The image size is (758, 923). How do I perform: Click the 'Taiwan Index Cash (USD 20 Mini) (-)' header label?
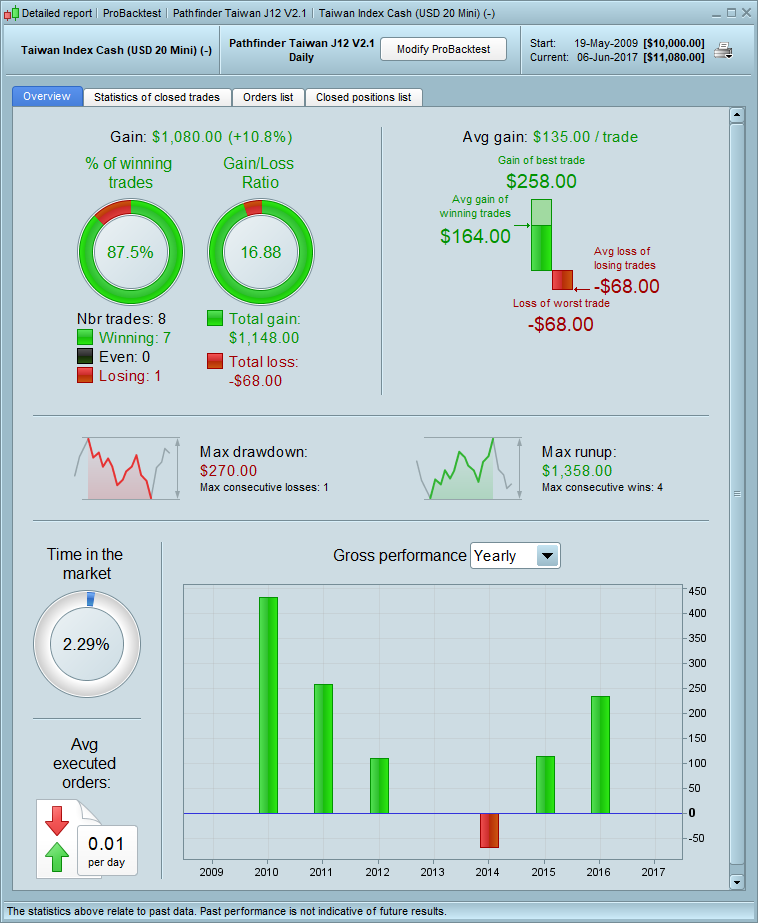117,50
